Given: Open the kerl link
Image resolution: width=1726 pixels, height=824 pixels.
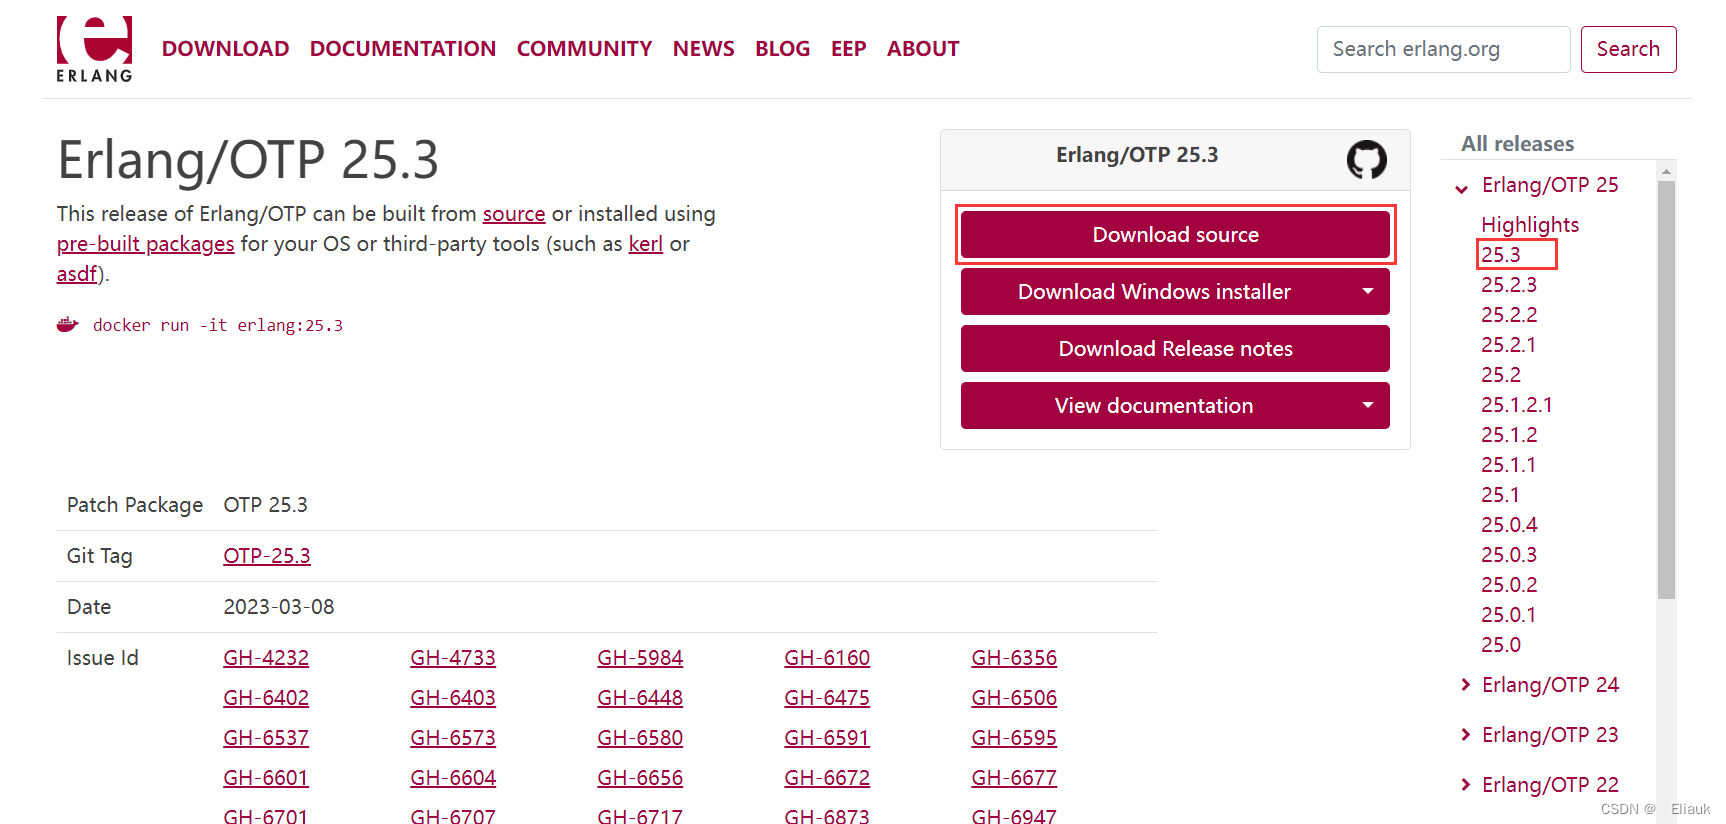Looking at the screenshot, I should [645, 244].
